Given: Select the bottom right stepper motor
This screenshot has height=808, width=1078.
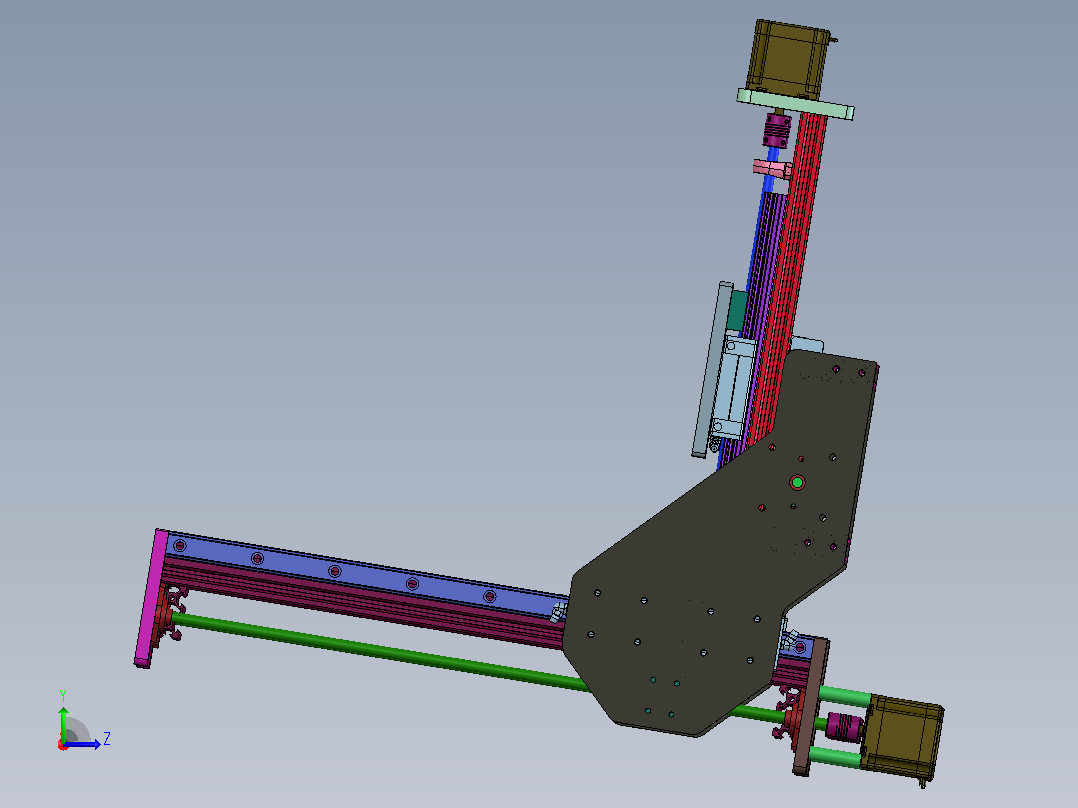Looking at the screenshot, I should click(902, 741).
